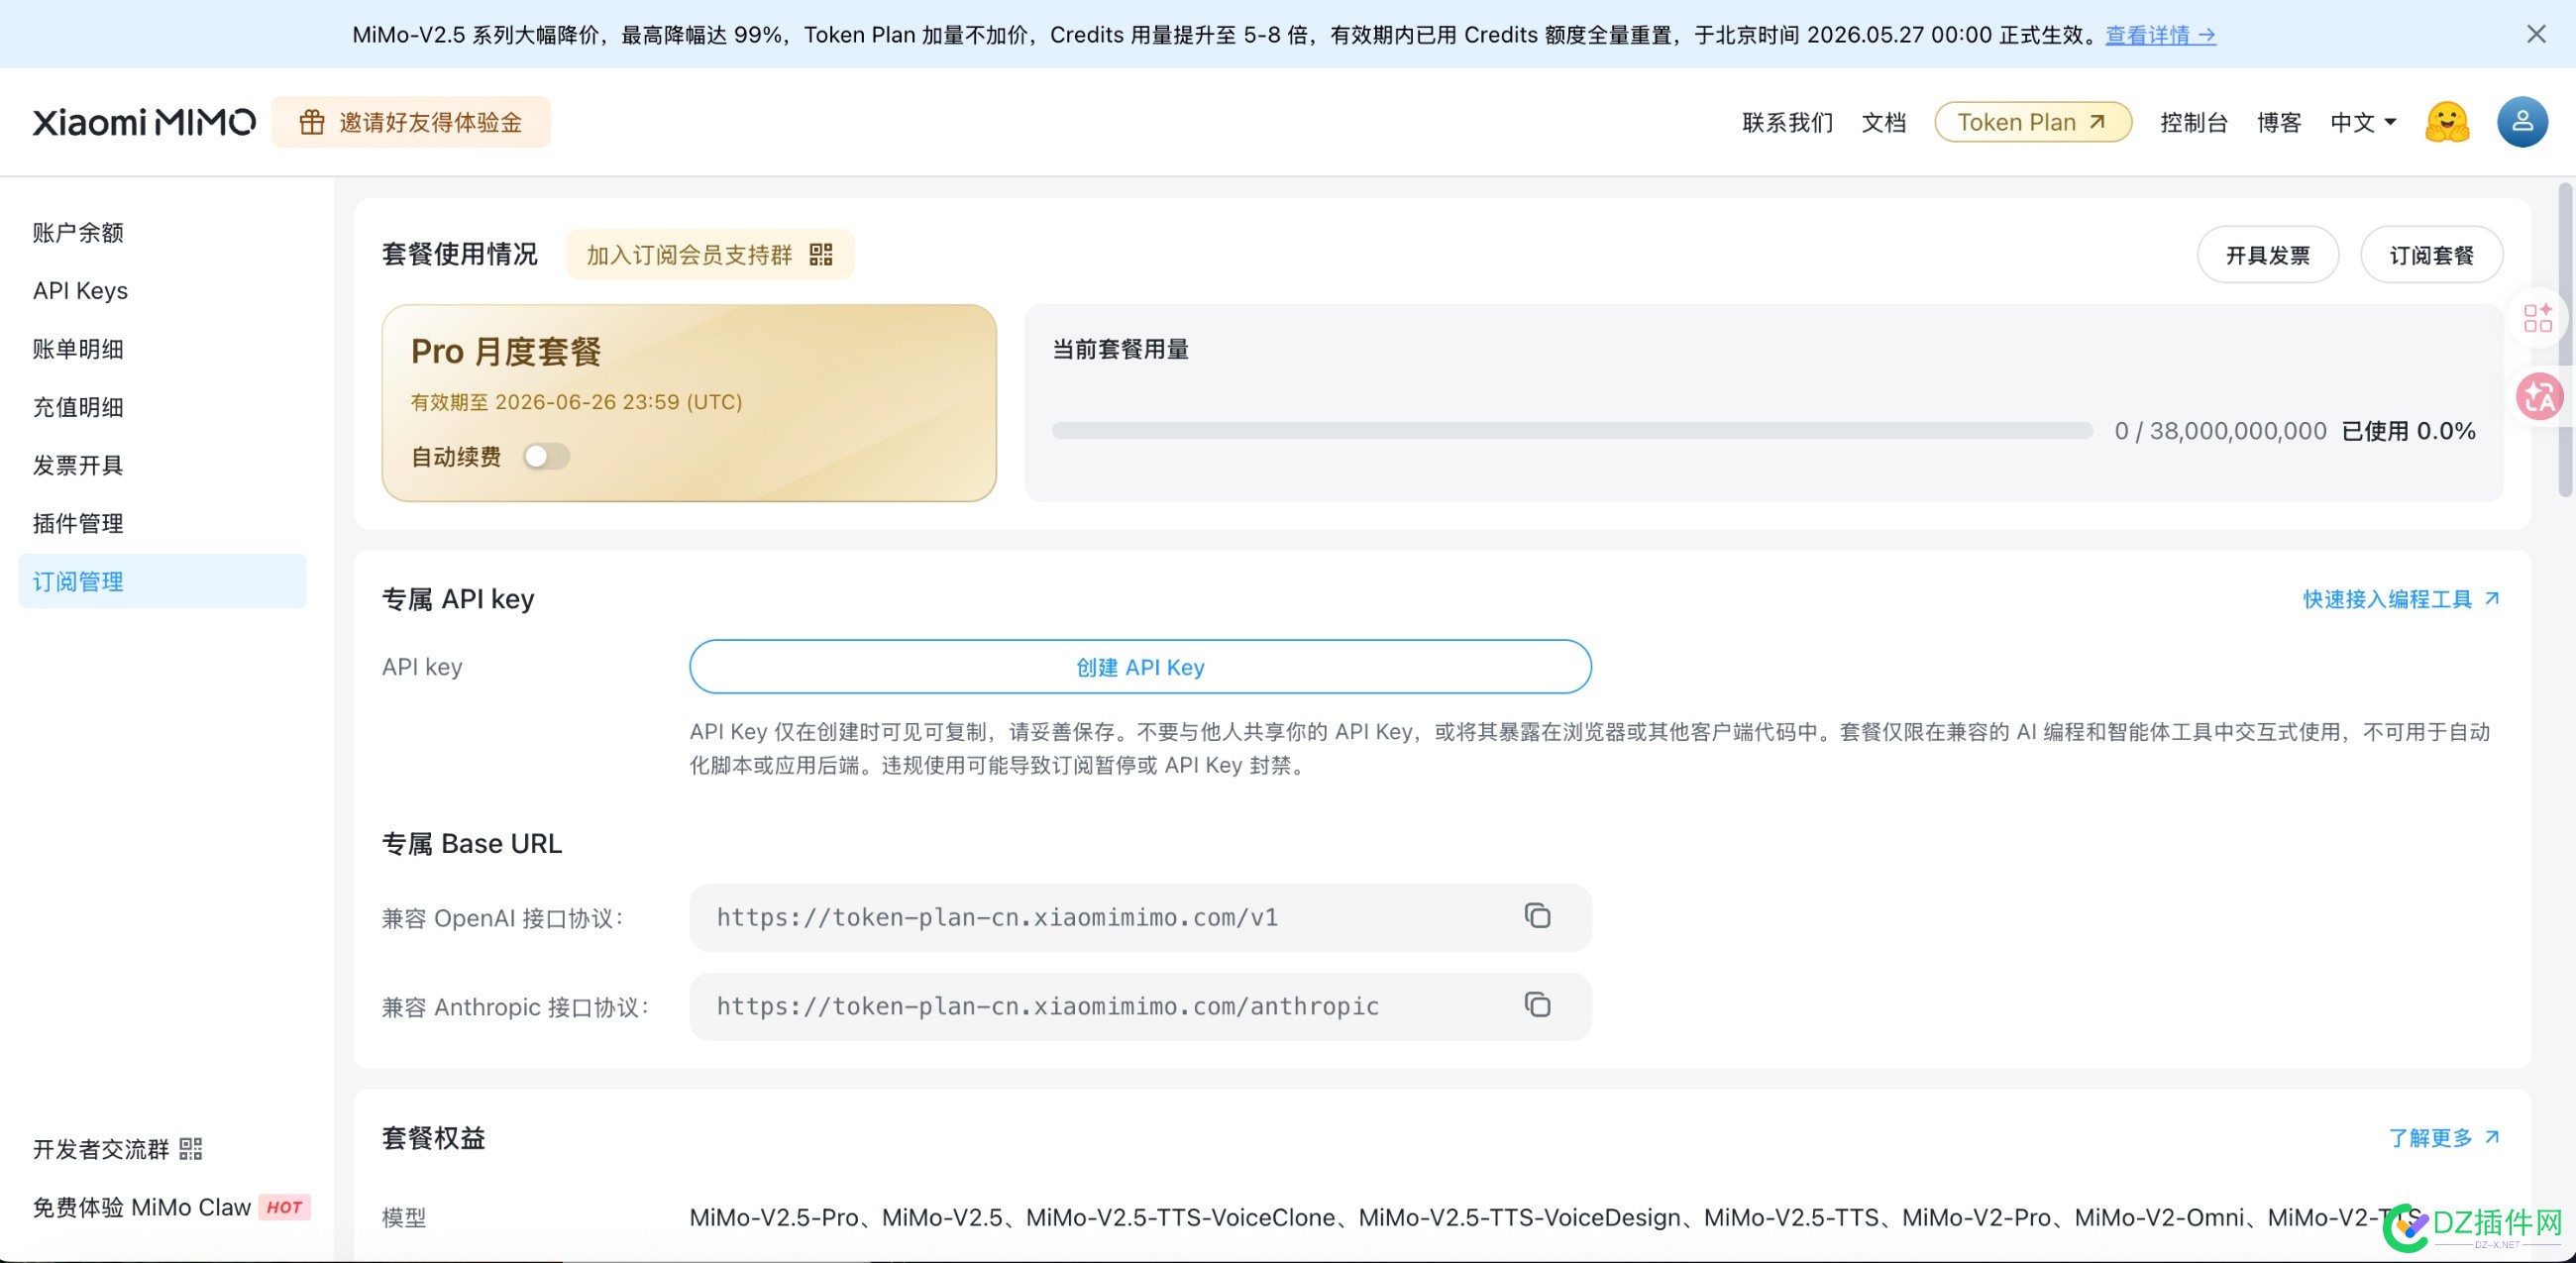This screenshot has height=1263, width=2576.
Task: Click the 开具发票 button
Action: (x=2267, y=255)
